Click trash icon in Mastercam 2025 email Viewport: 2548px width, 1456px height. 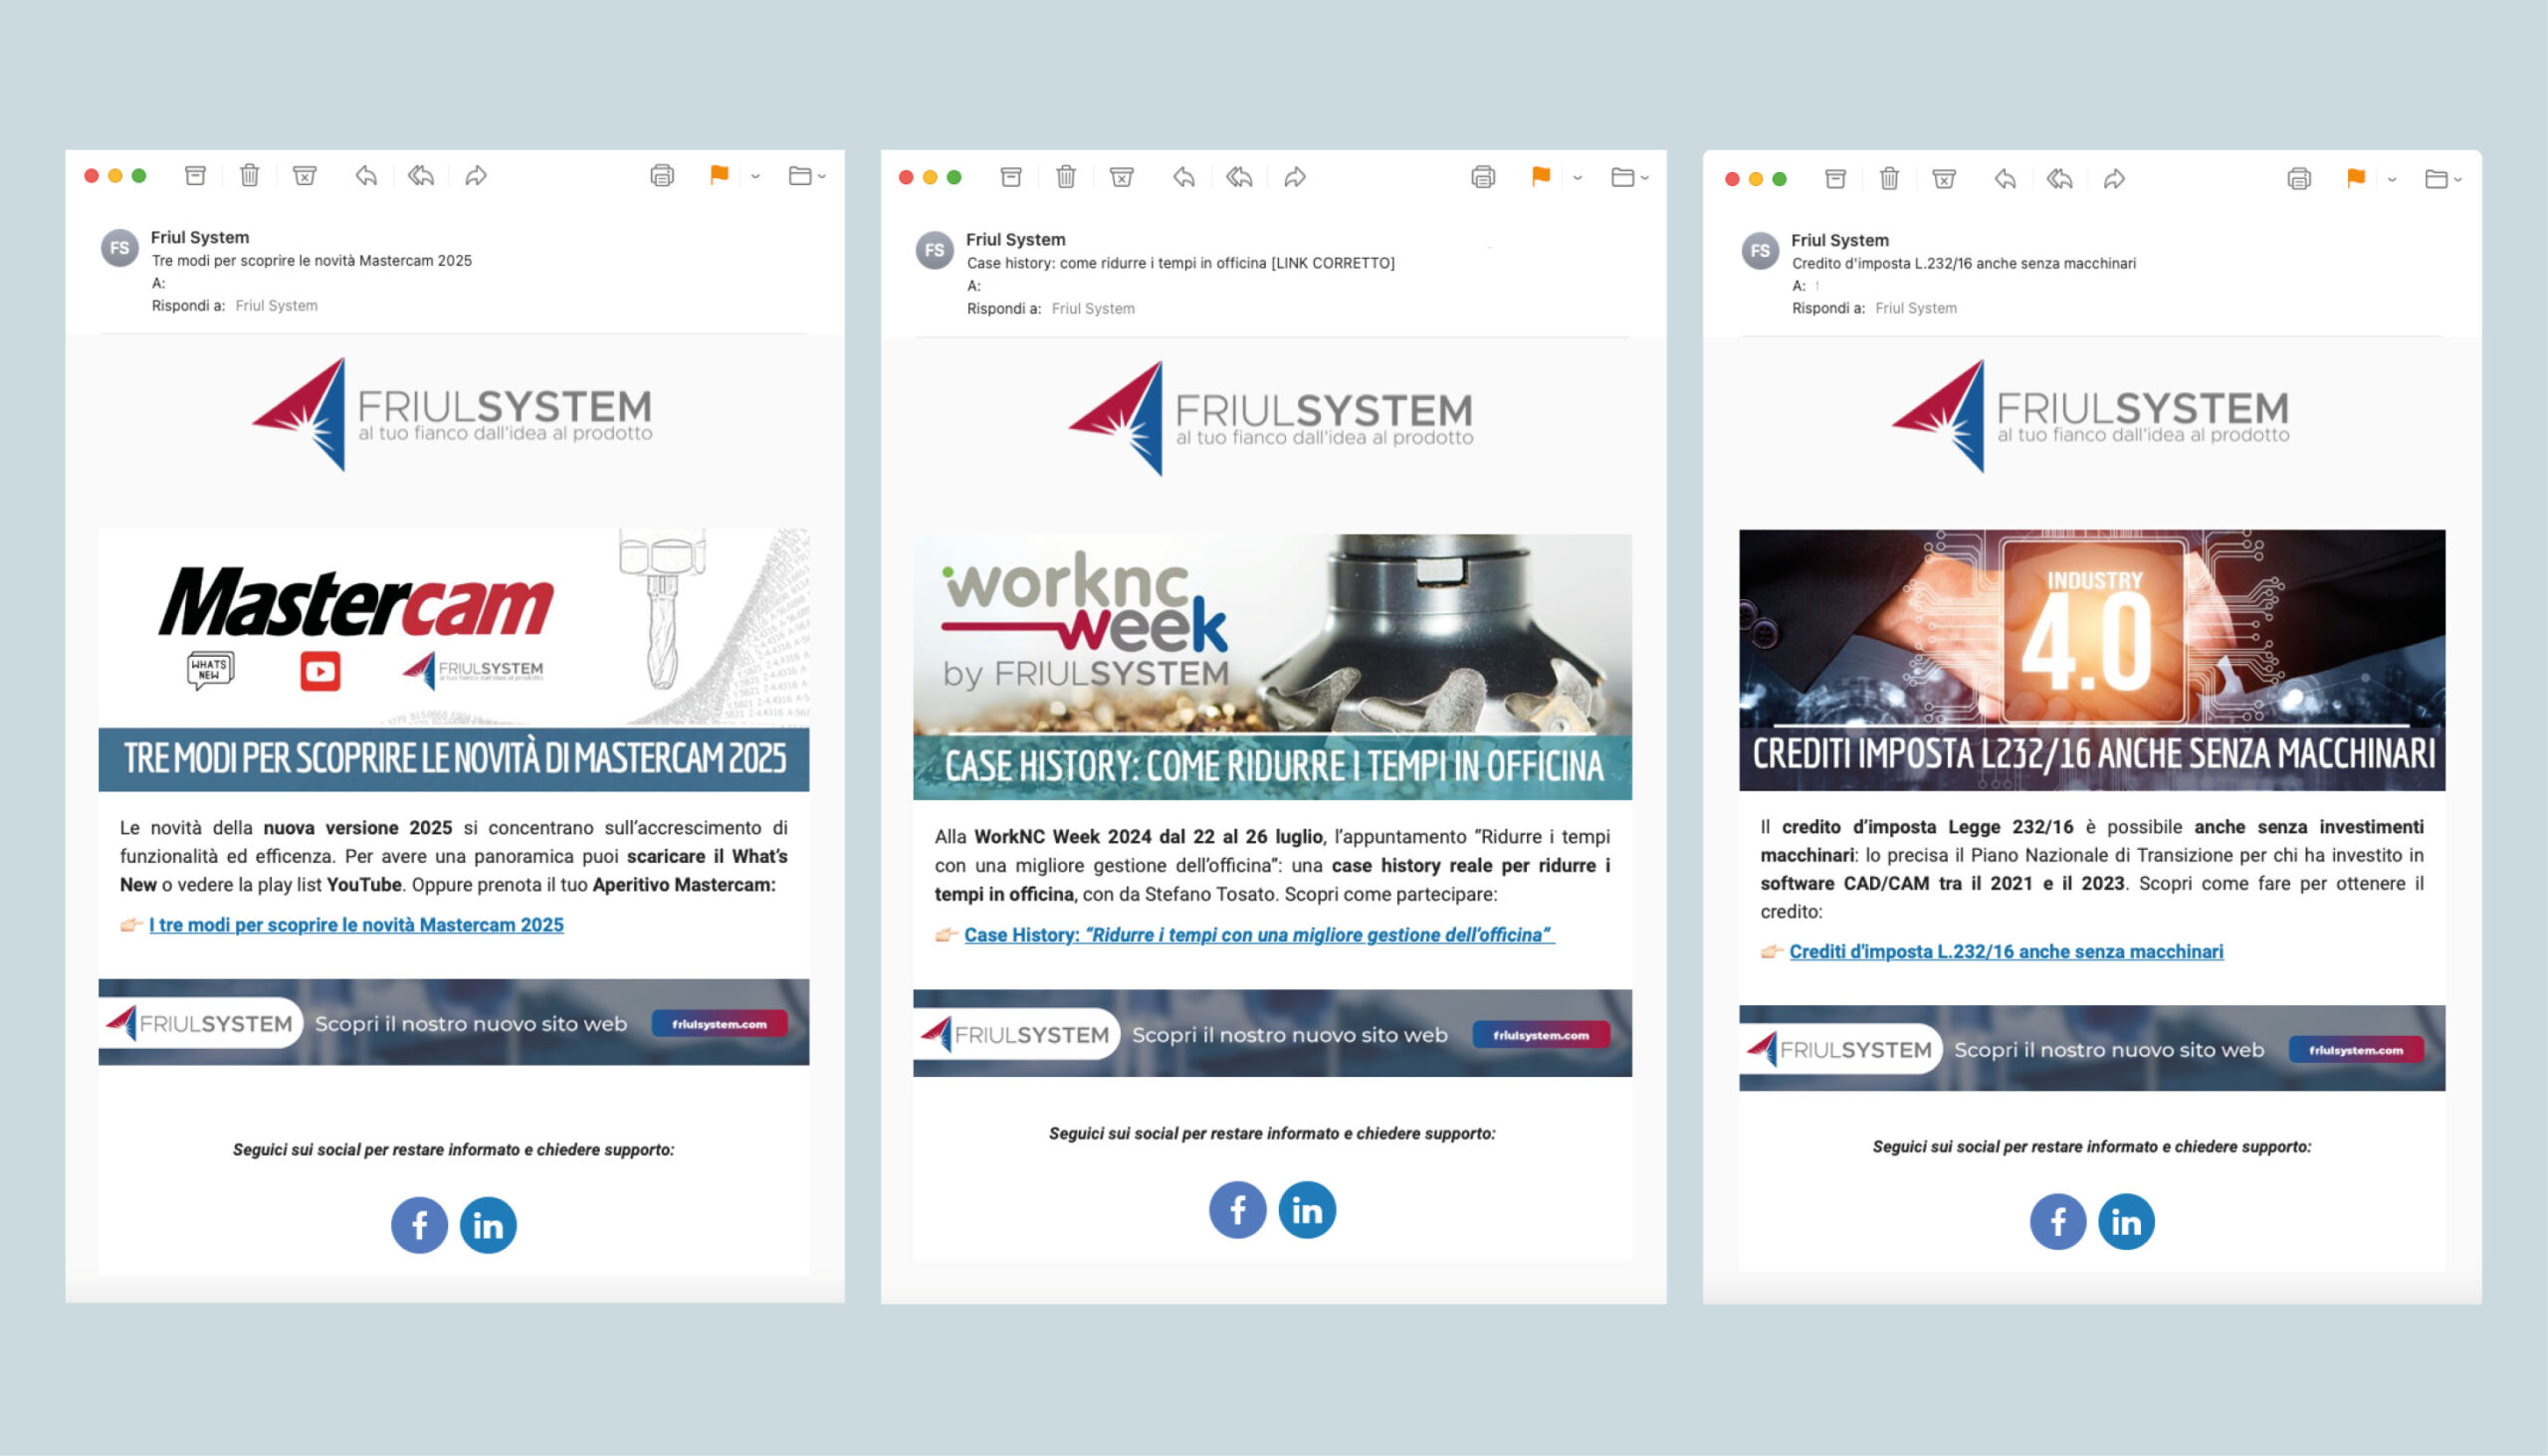tap(249, 176)
